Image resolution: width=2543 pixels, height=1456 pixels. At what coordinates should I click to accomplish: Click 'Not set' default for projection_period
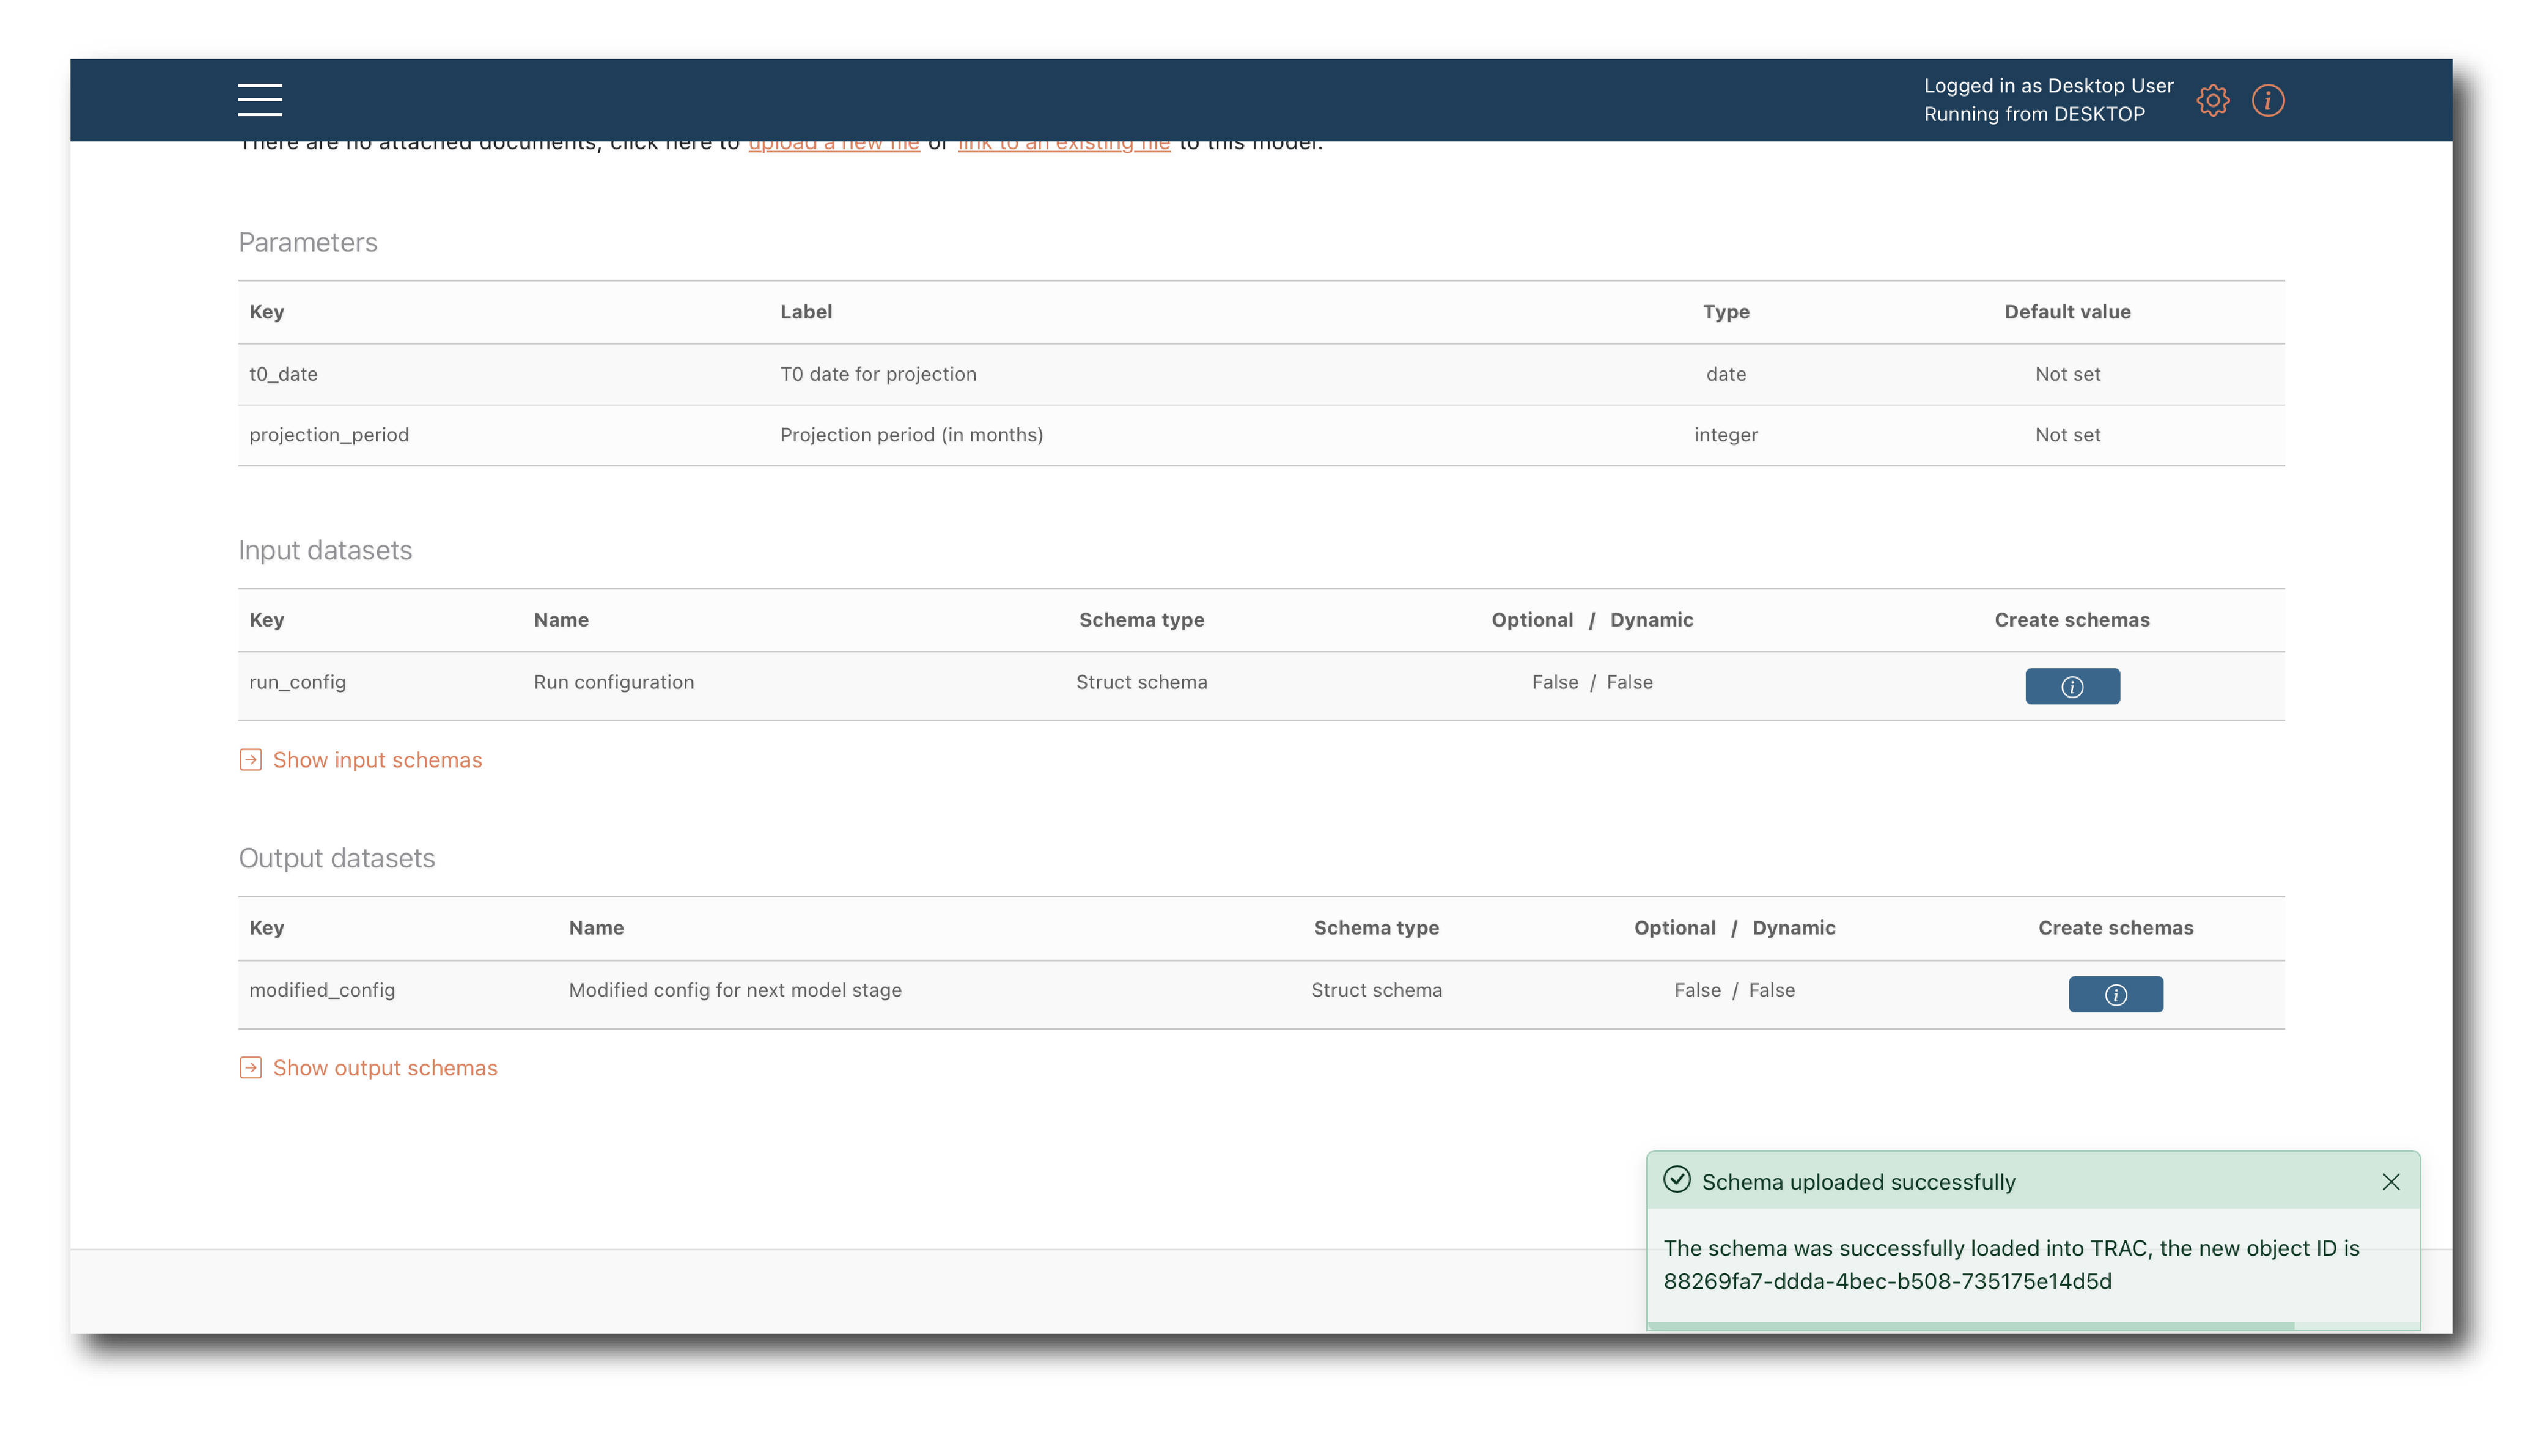[2067, 435]
